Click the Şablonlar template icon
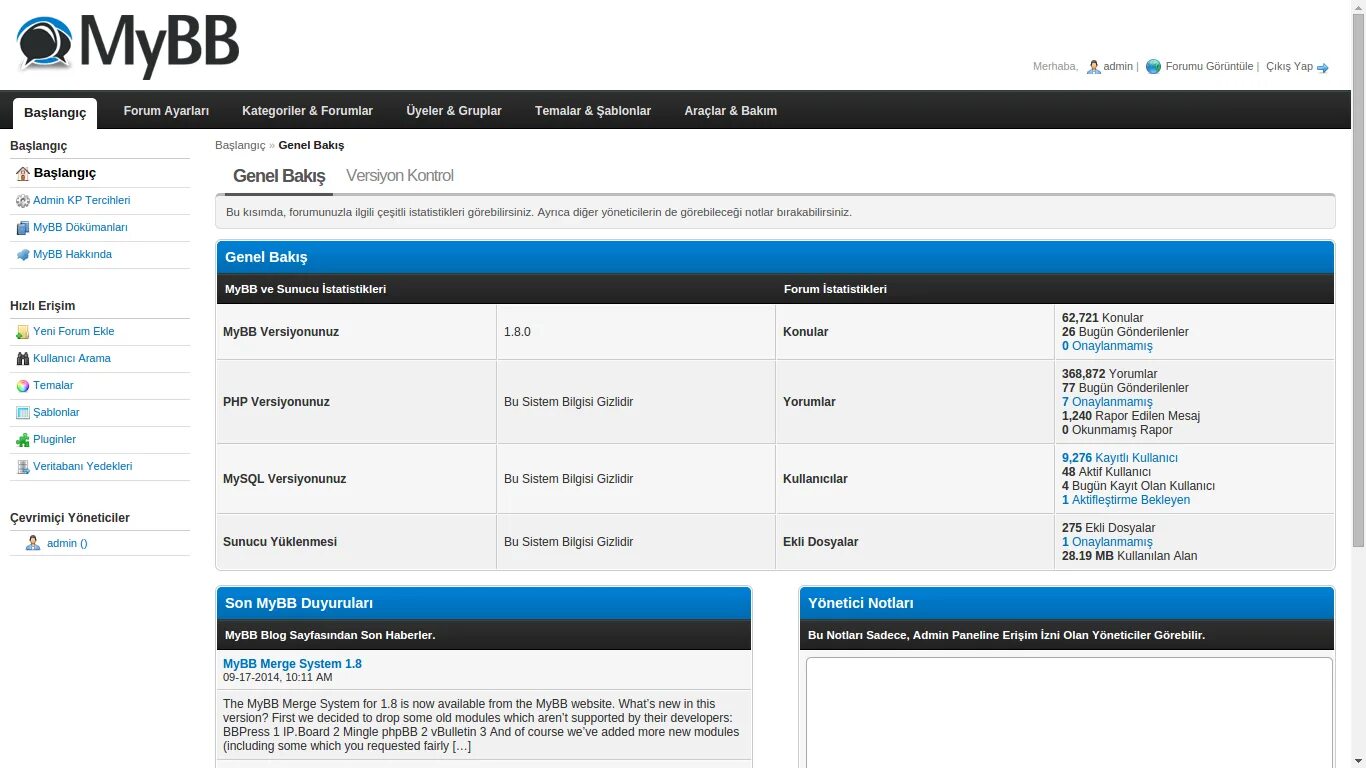The width and height of the screenshot is (1366, 768). [23, 412]
